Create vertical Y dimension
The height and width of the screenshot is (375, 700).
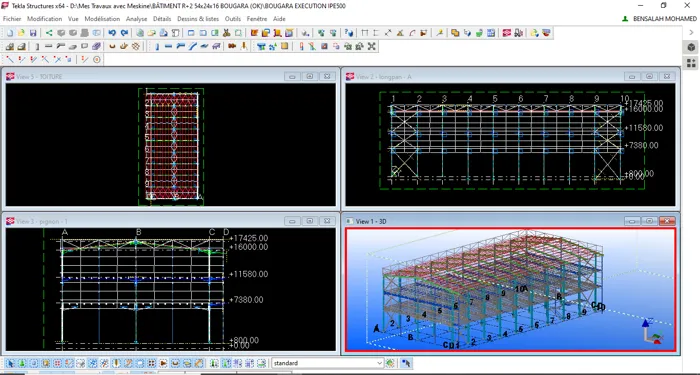click(376, 33)
